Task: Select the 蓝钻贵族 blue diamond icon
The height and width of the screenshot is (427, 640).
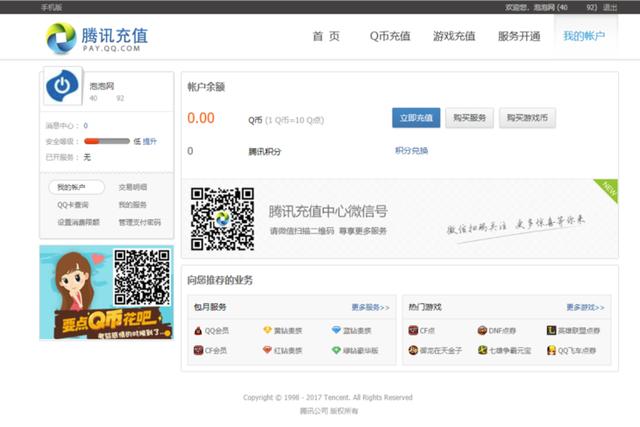Action: point(335,330)
